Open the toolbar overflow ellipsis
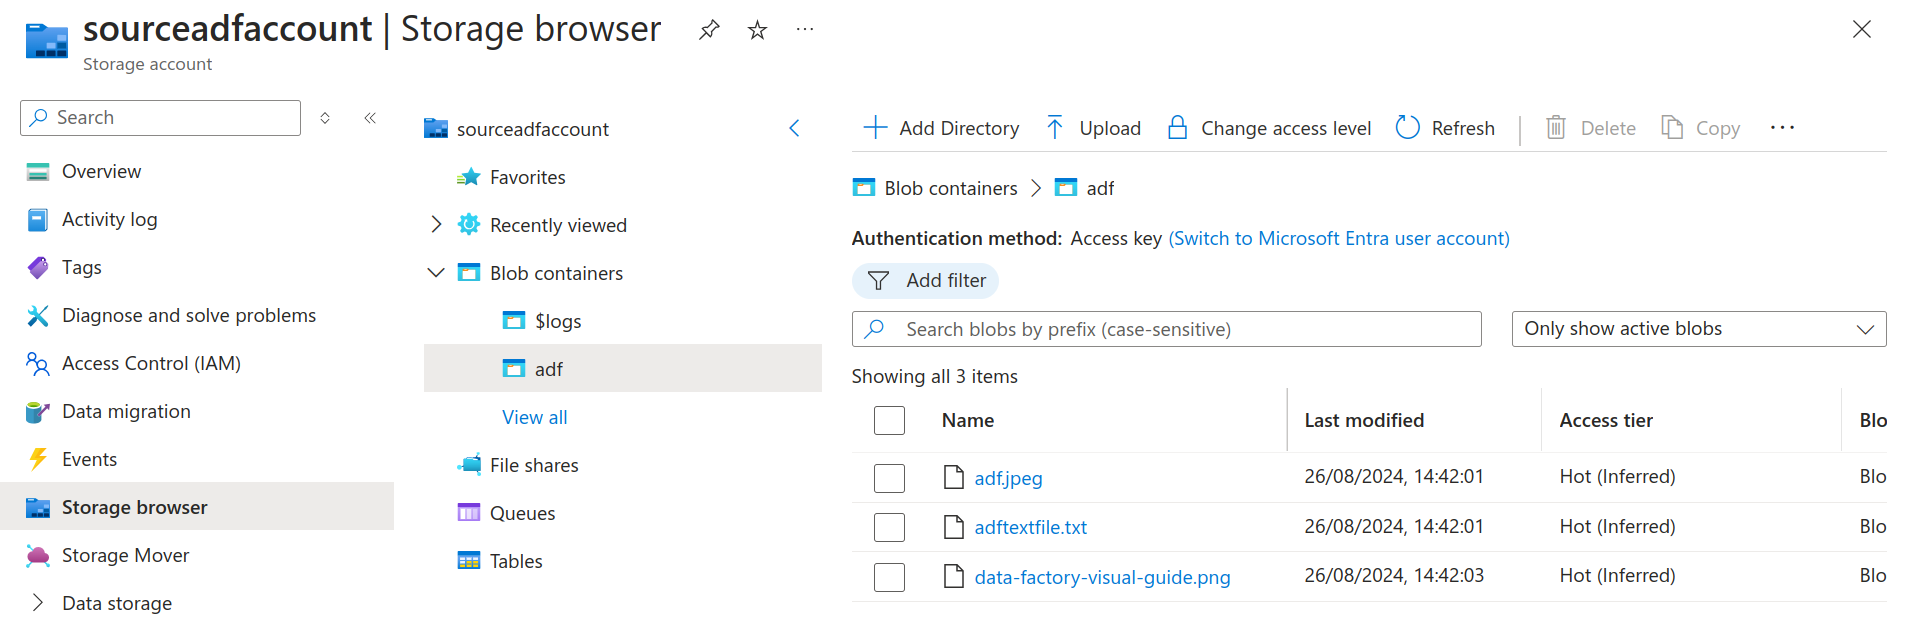1913x629 pixels. [x=1782, y=128]
